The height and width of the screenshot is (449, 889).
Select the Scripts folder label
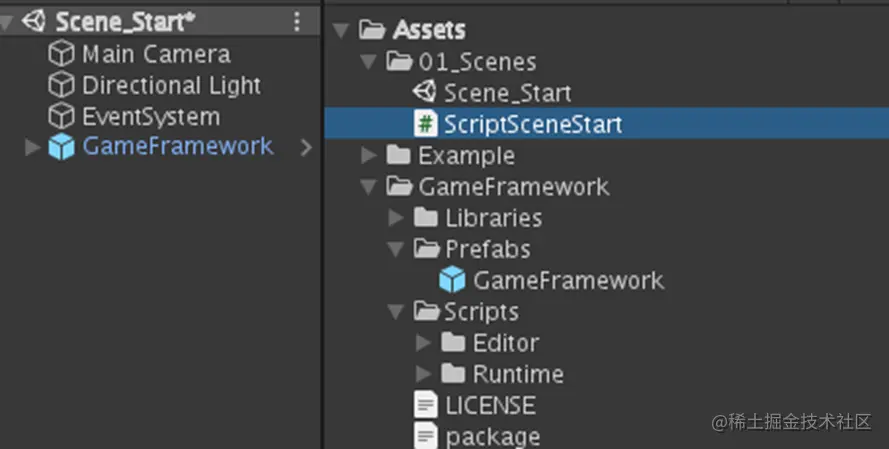(481, 312)
